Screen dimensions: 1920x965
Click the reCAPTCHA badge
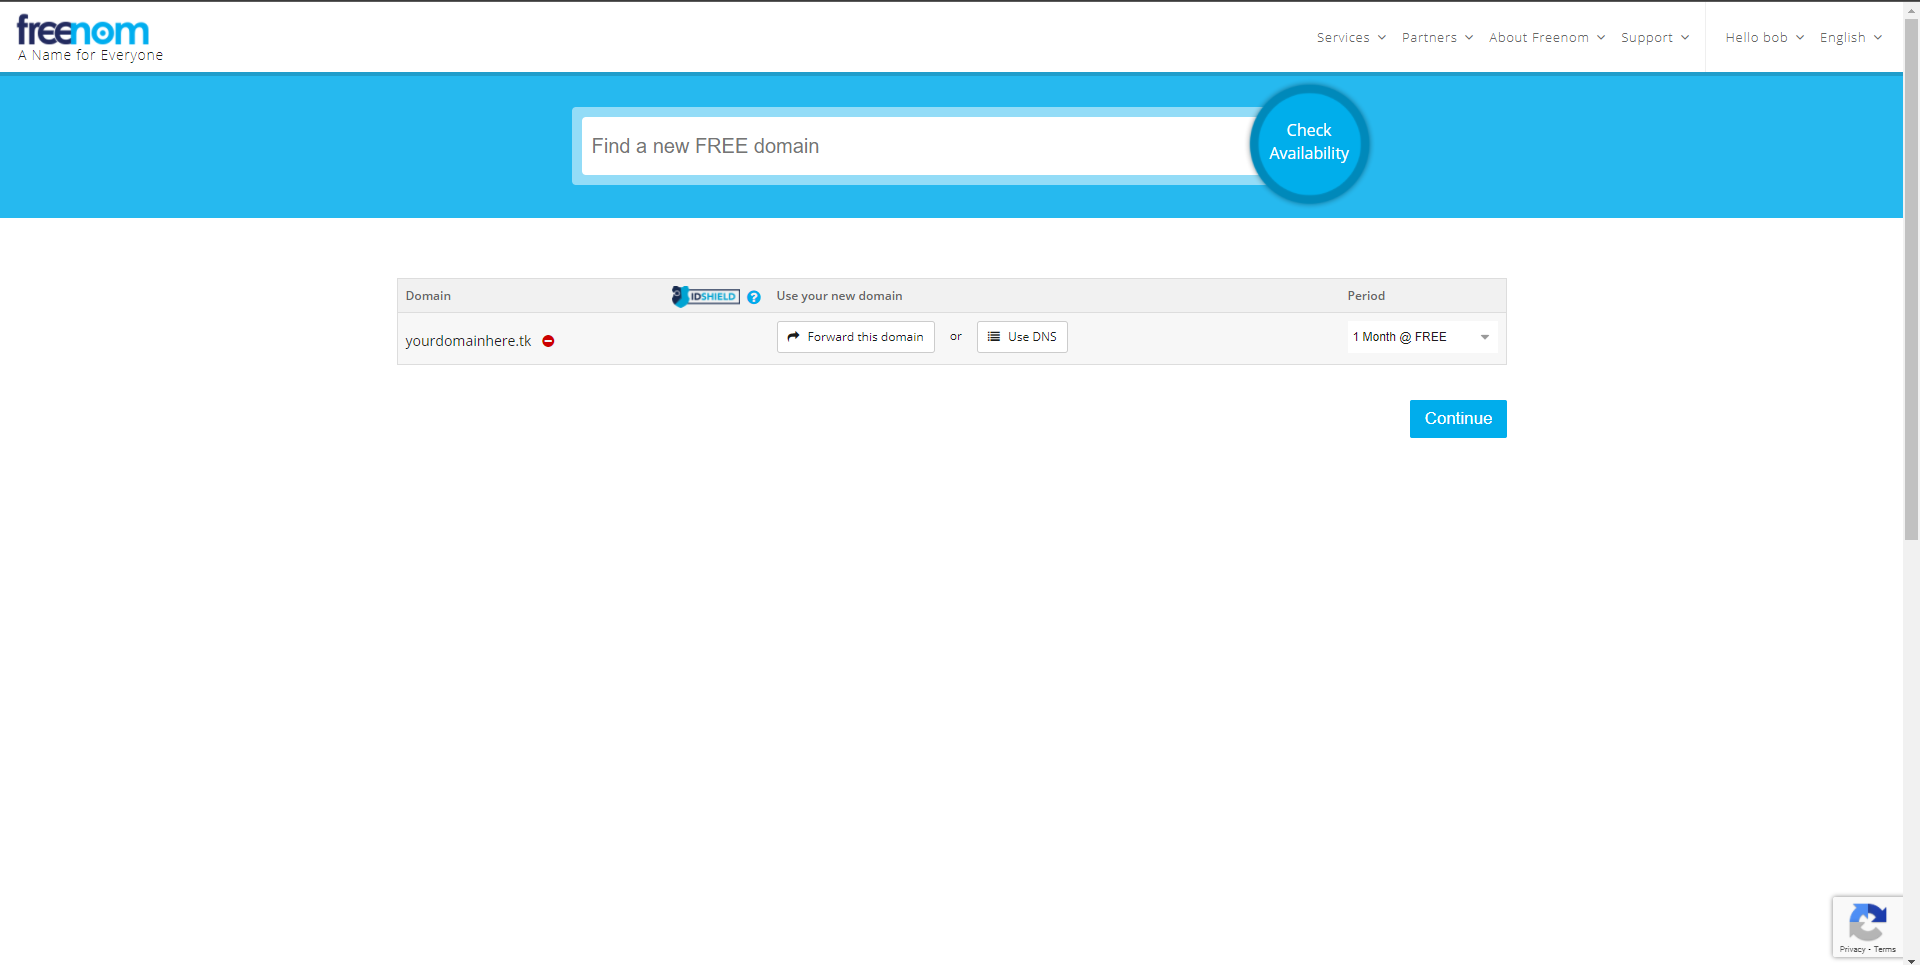point(1866,927)
